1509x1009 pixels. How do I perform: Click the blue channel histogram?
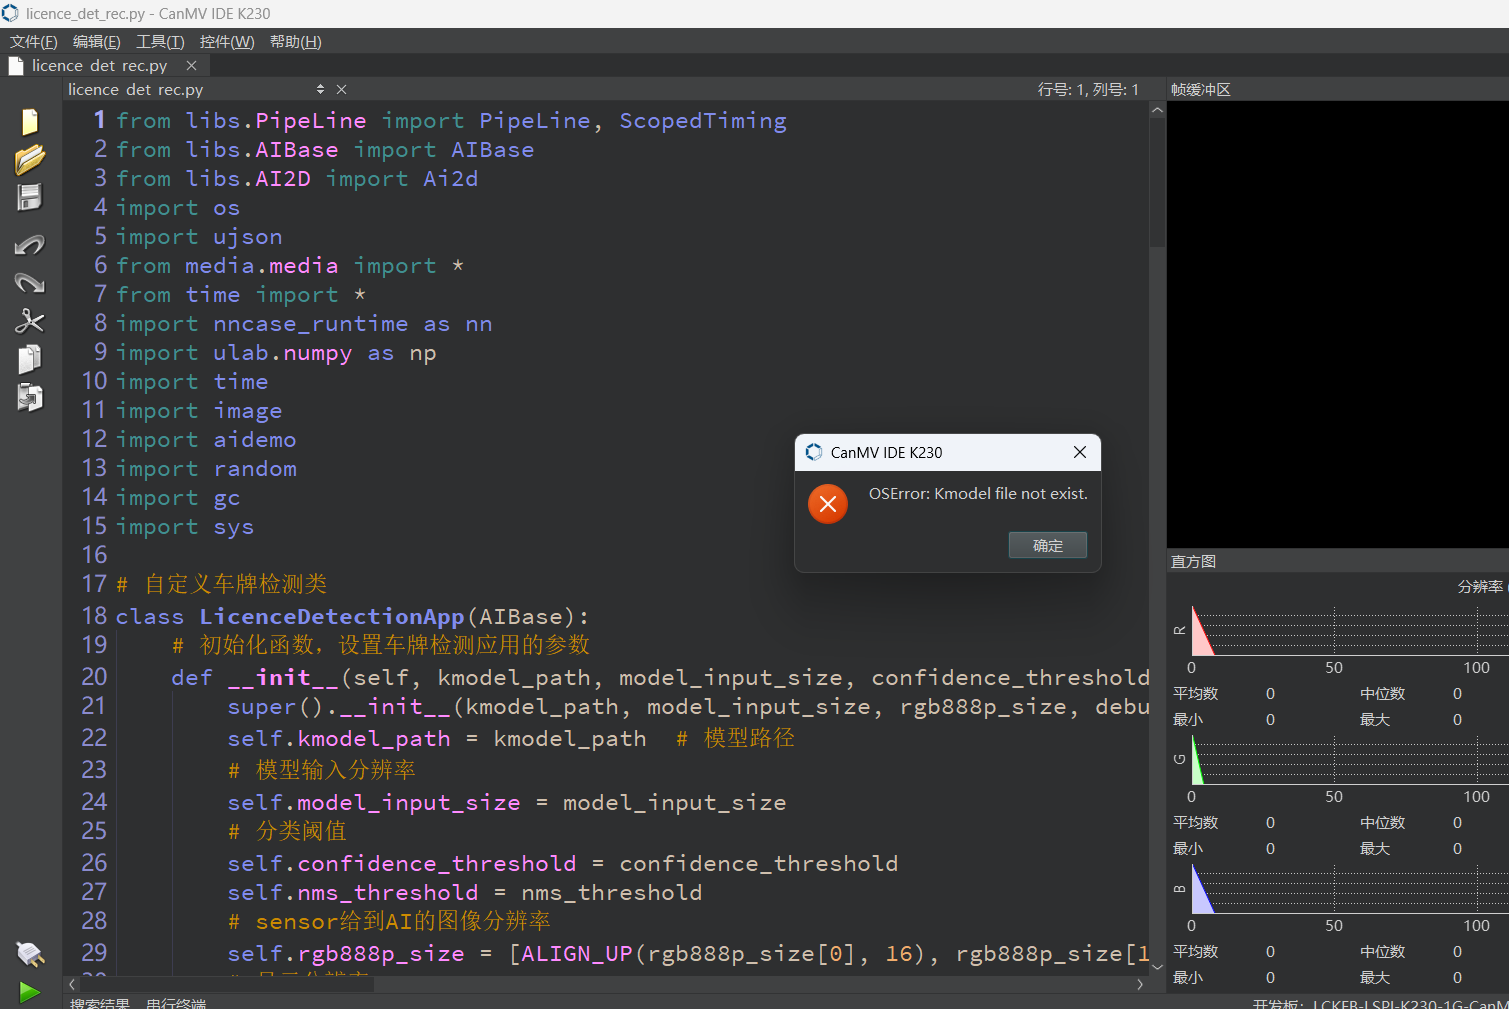coord(1350,889)
